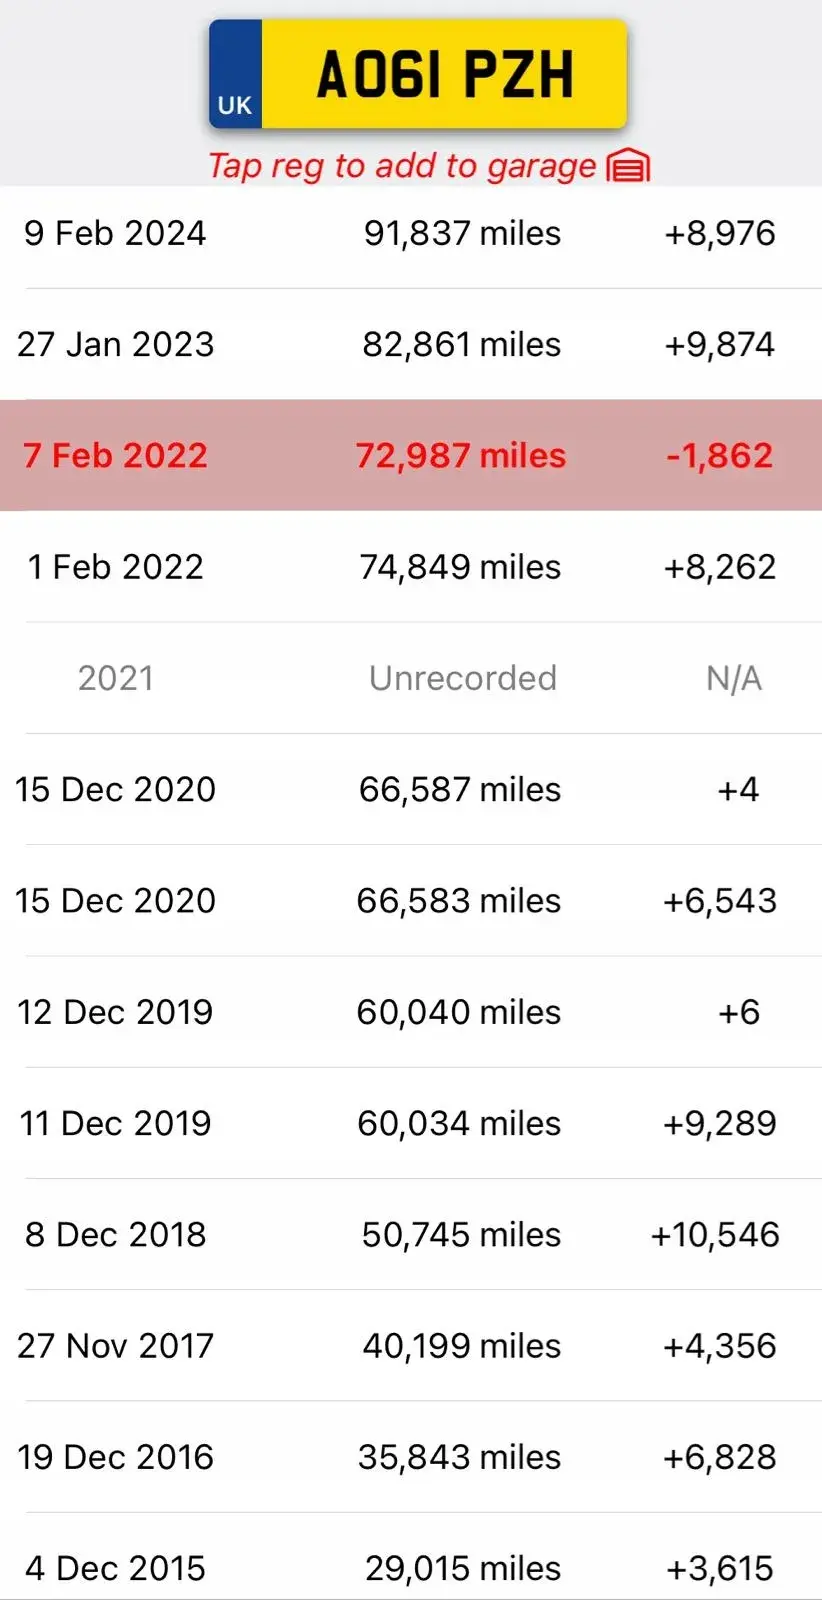
Task: Tap the 2021 Unrecorded row
Action: coord(411,678)
